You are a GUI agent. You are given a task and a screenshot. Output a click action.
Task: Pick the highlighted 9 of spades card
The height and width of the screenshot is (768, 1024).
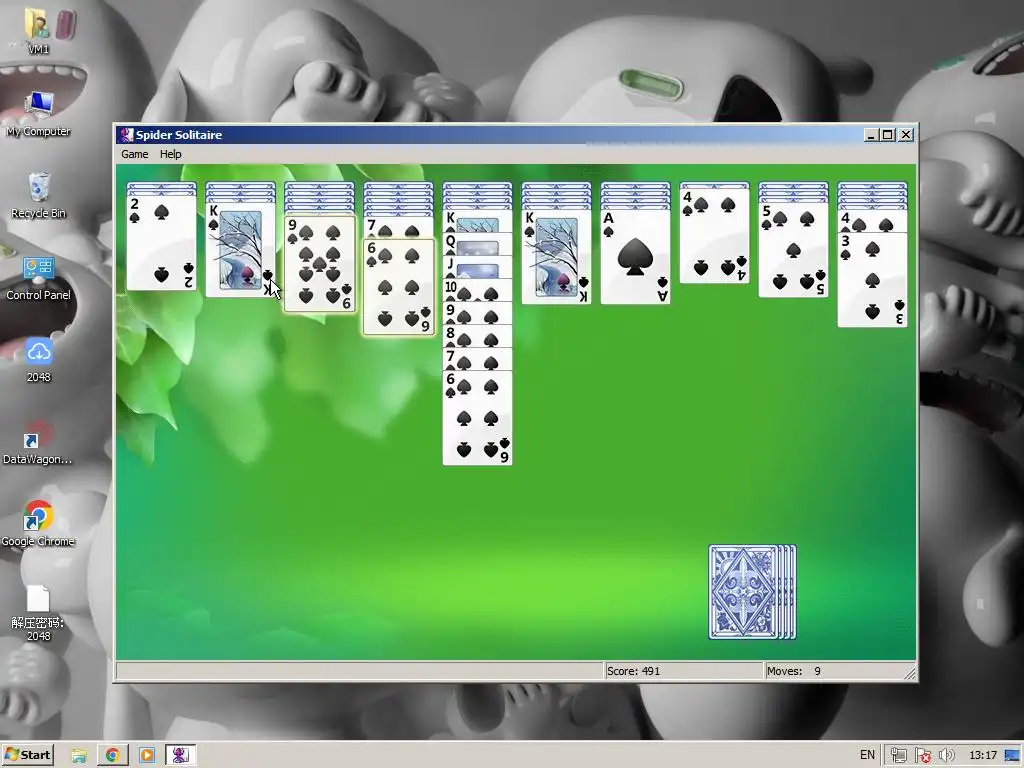[x=320, y=264]
